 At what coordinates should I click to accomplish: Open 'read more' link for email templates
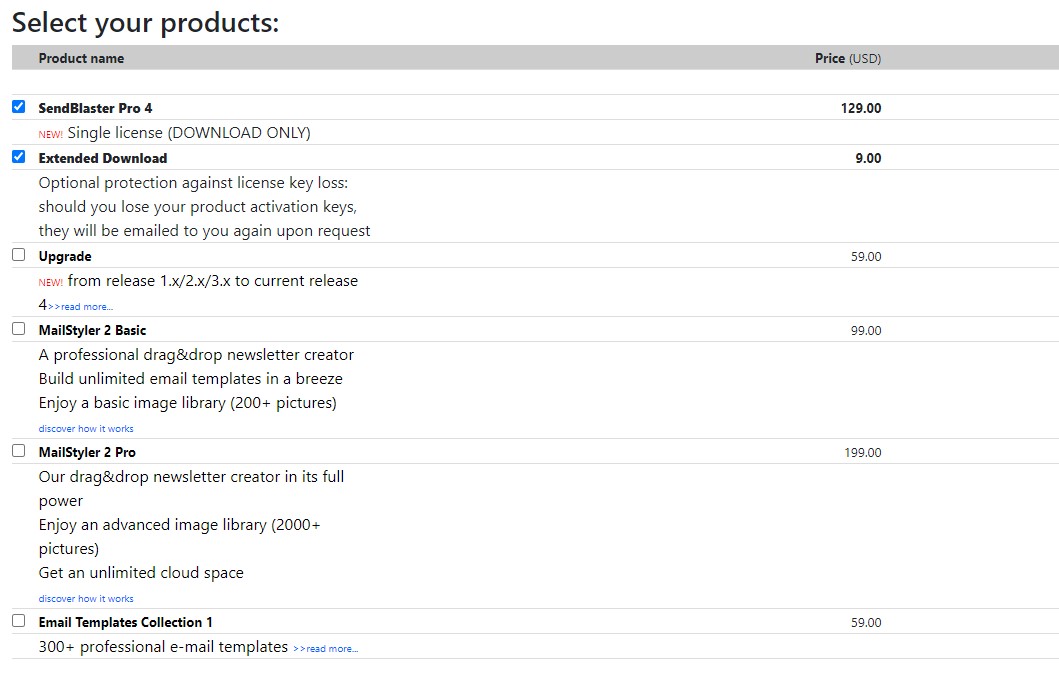click(326, 649)
